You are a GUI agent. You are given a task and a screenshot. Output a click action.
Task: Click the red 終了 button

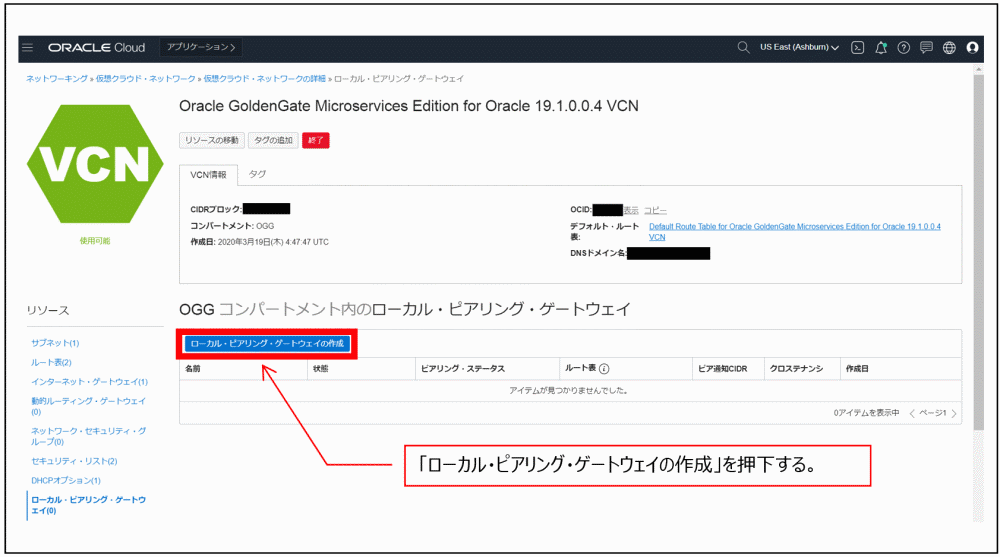coord(316,140)
